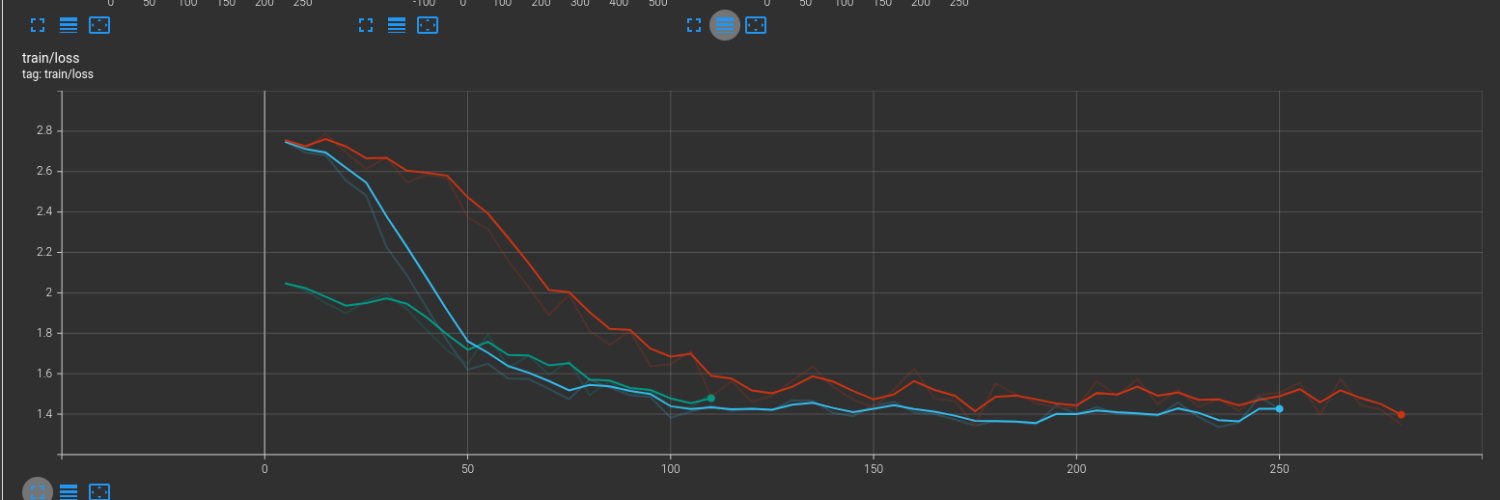Fit domain icon directly above the train/loss title

tap(99, 25)
